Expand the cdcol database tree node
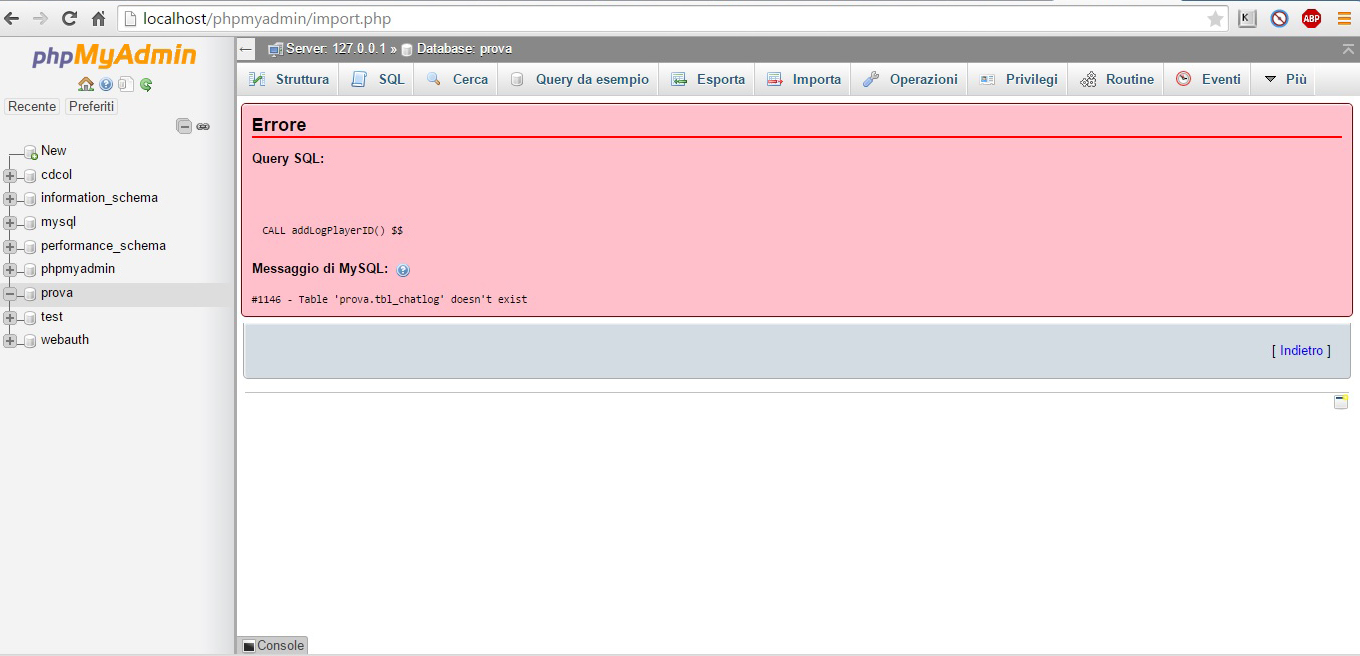This screenshot has height=656, width=1360. [11, 175]
